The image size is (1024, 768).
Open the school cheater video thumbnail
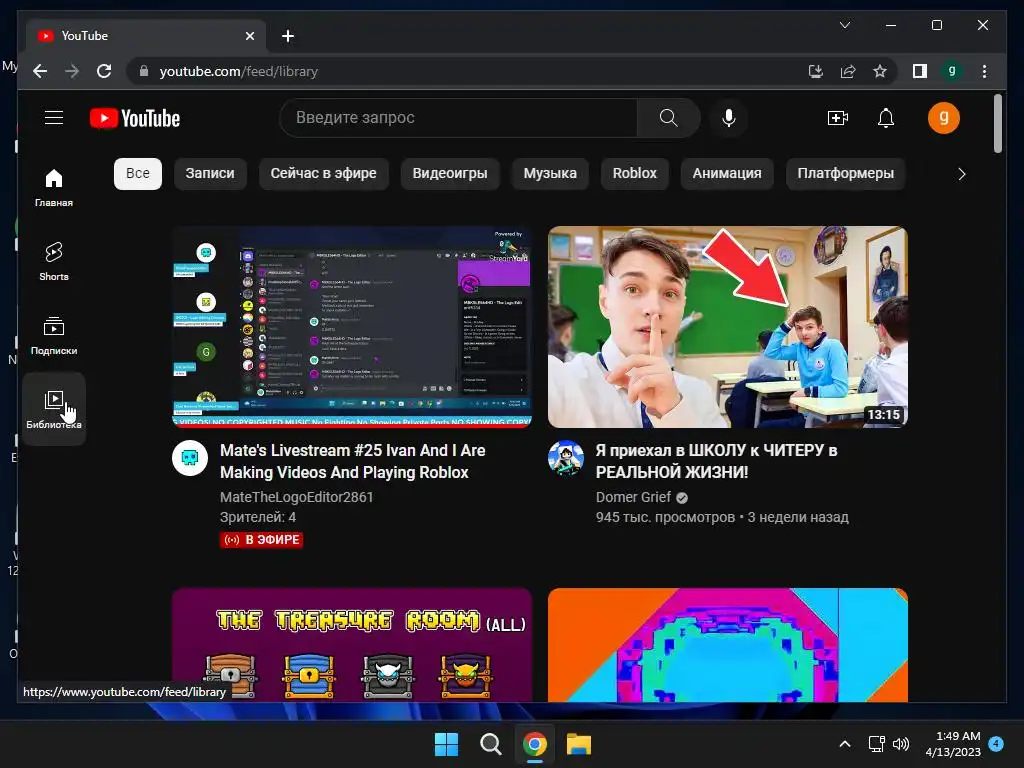[728, 327]
